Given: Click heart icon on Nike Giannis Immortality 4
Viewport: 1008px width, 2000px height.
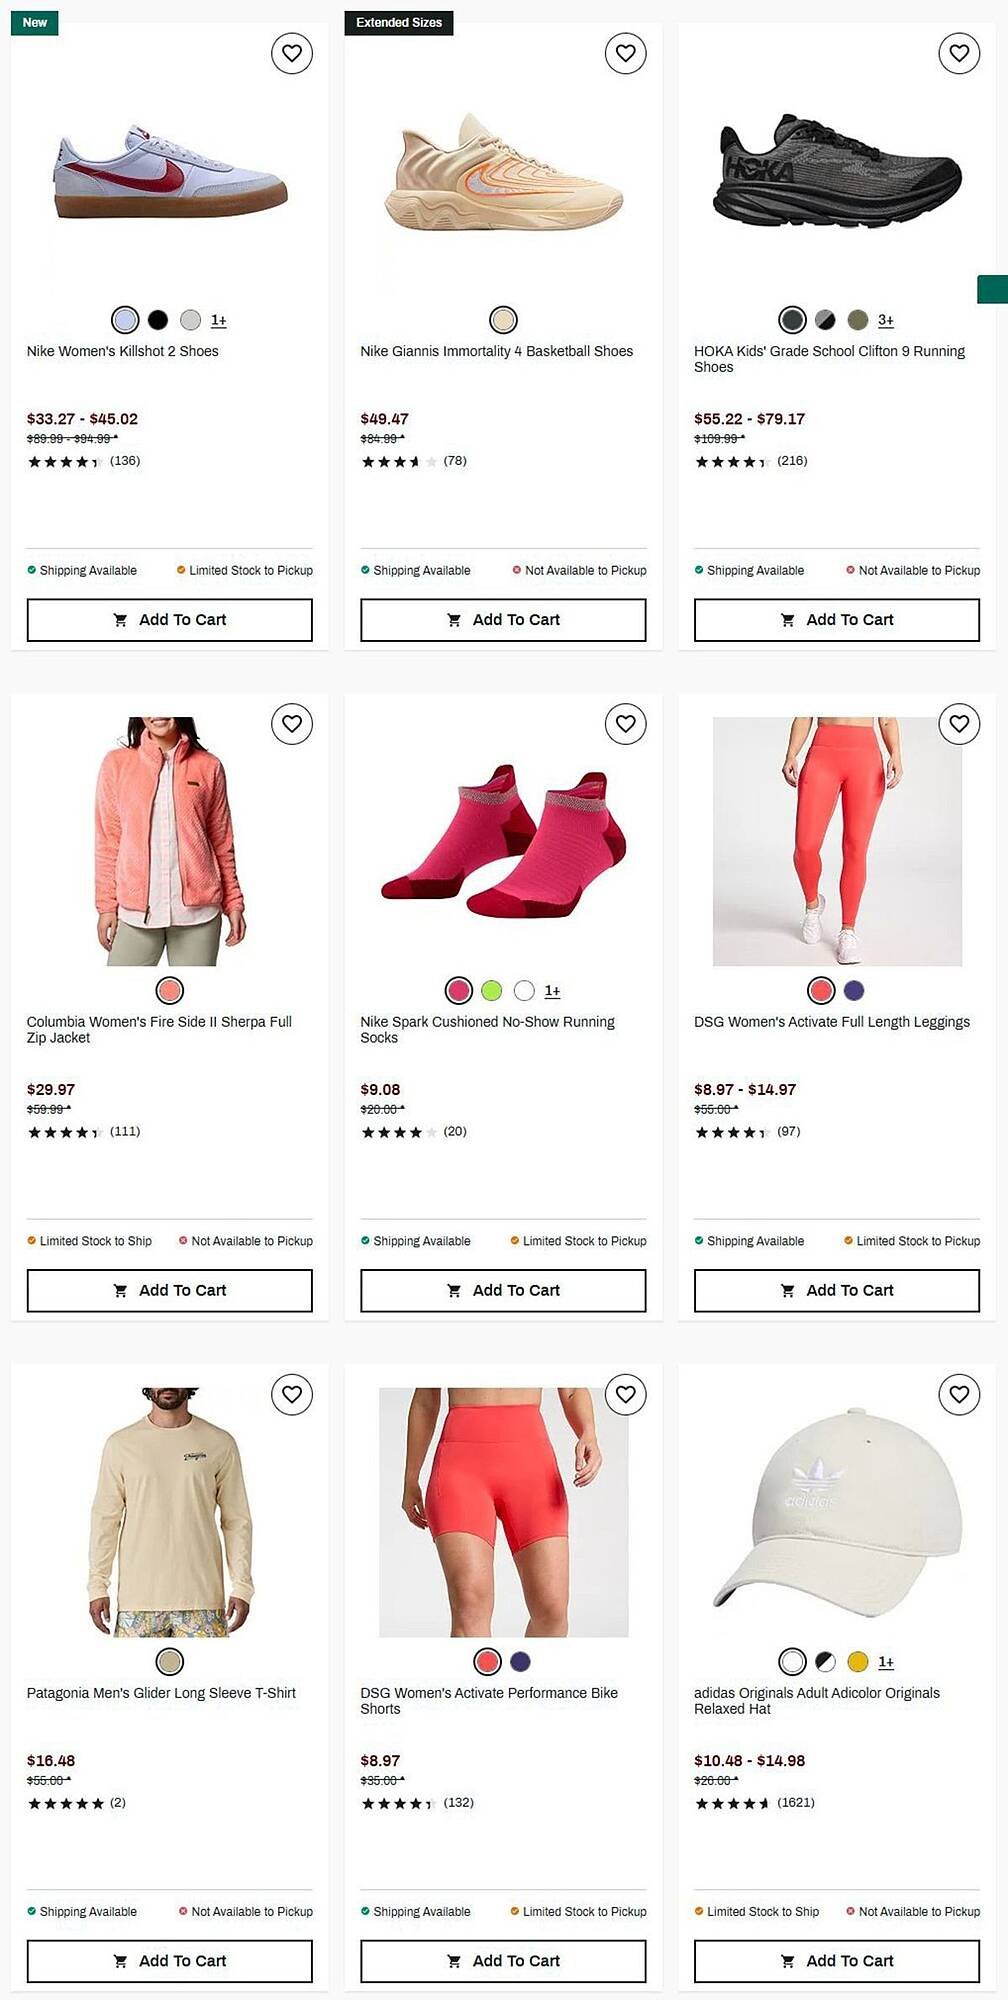Looking at the screenshot, I should click(626, 53).
